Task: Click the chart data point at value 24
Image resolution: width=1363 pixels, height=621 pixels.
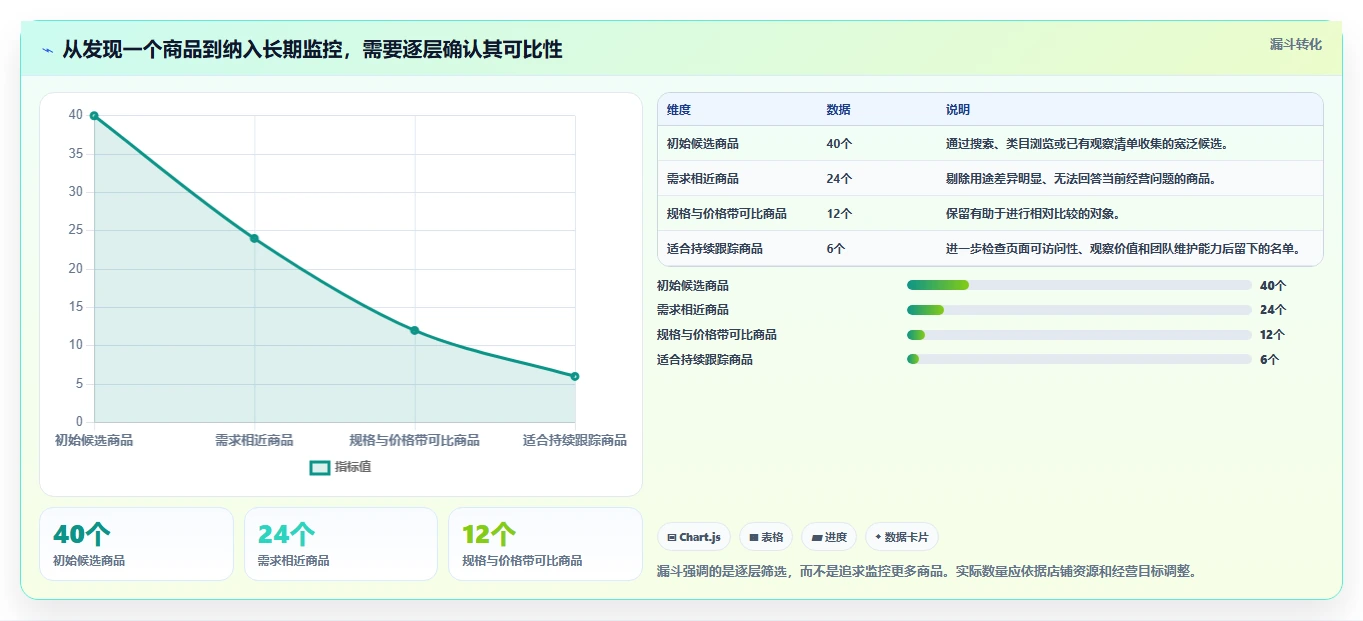Action: pyautogui.click(x=254, y=238)
